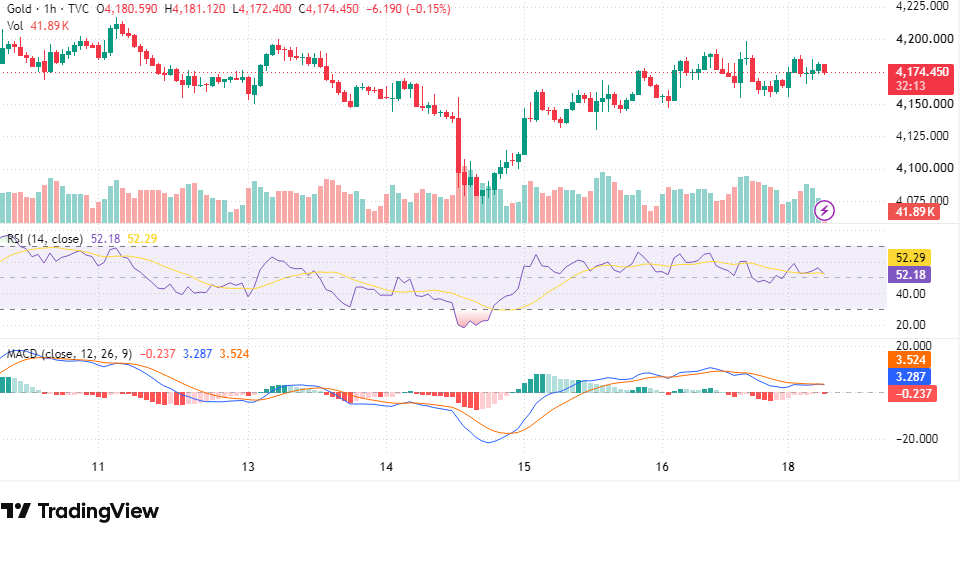Click the high value H4,181.120
The height and width of the screenshot is (574, 980).
coord(195,9)
